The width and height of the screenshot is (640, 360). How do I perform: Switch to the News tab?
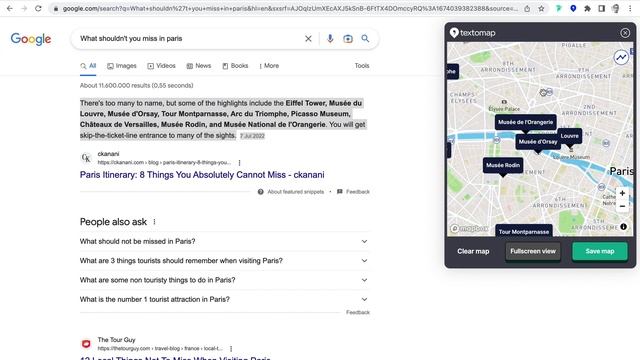pos(199,66)
